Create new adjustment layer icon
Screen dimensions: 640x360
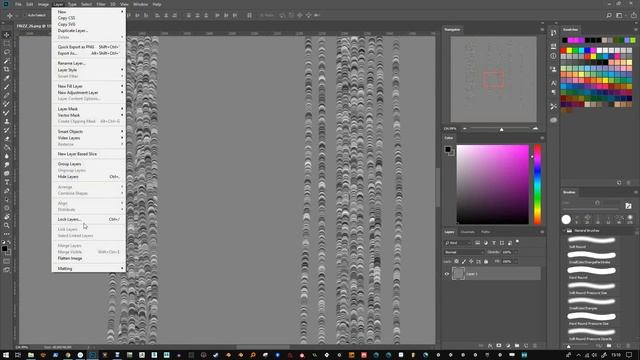coord(508,346)
